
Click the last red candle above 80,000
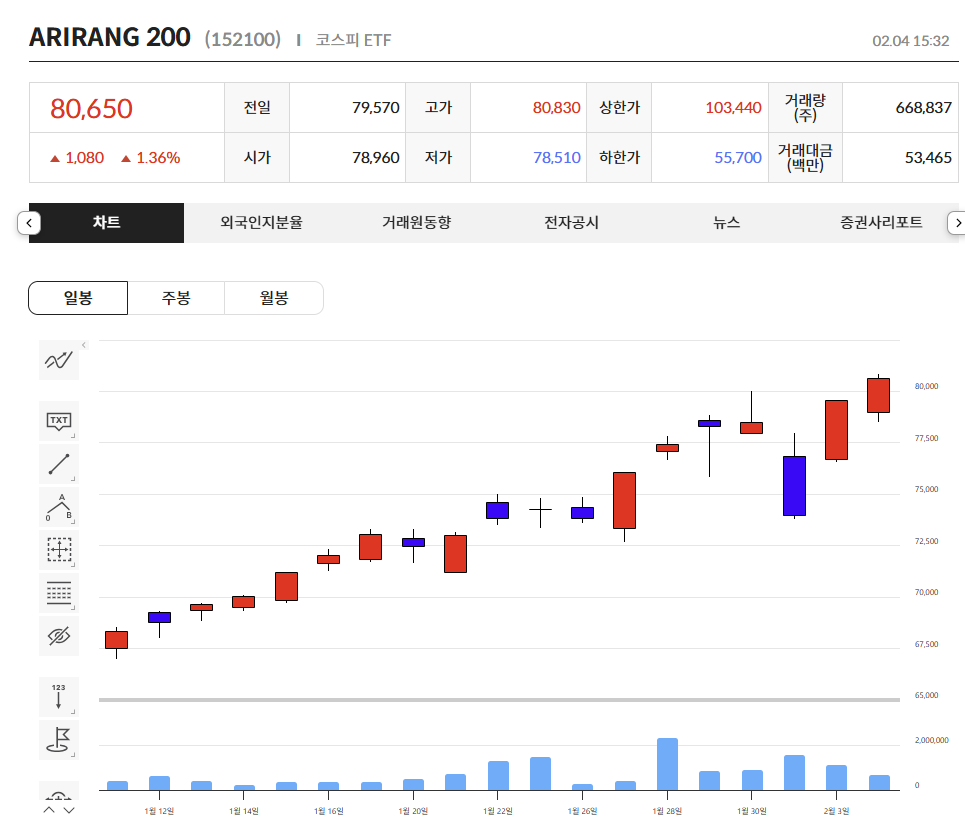click(x=878, y=396)
